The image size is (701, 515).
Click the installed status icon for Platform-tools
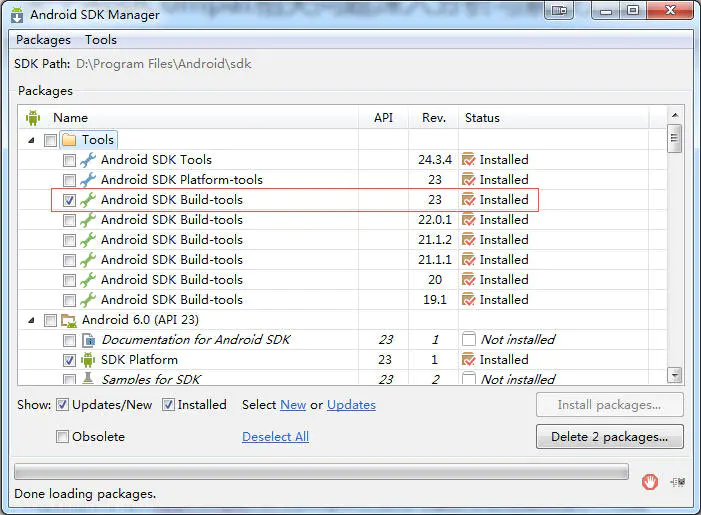coord(469,180)
